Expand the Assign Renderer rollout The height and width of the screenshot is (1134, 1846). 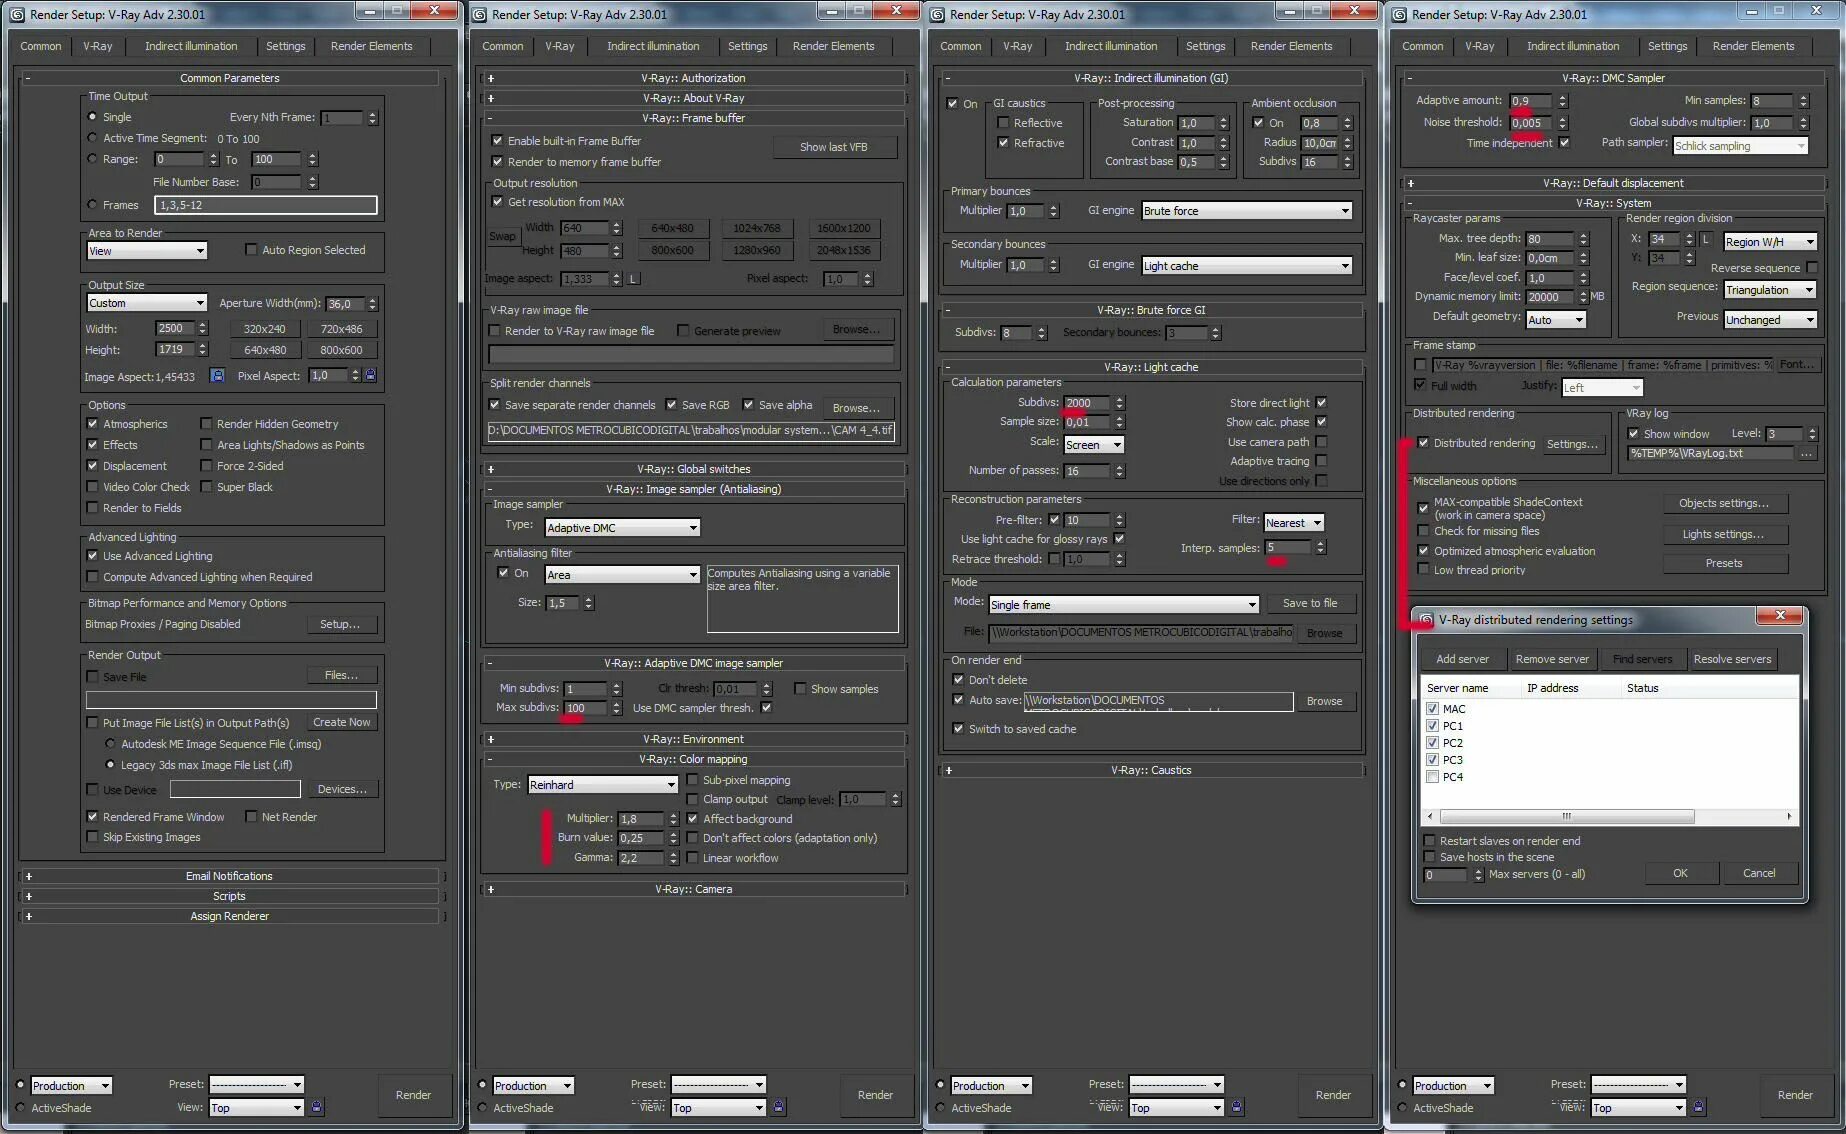coord(229,916)
